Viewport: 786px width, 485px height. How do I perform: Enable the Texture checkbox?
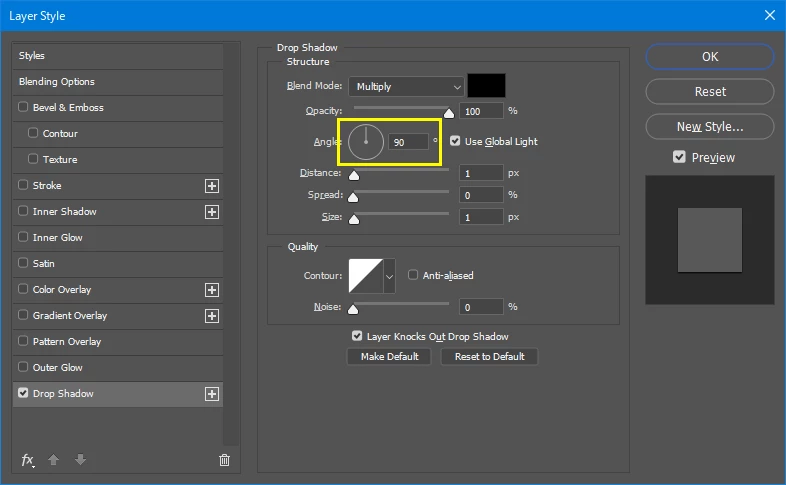pos(33,159)
